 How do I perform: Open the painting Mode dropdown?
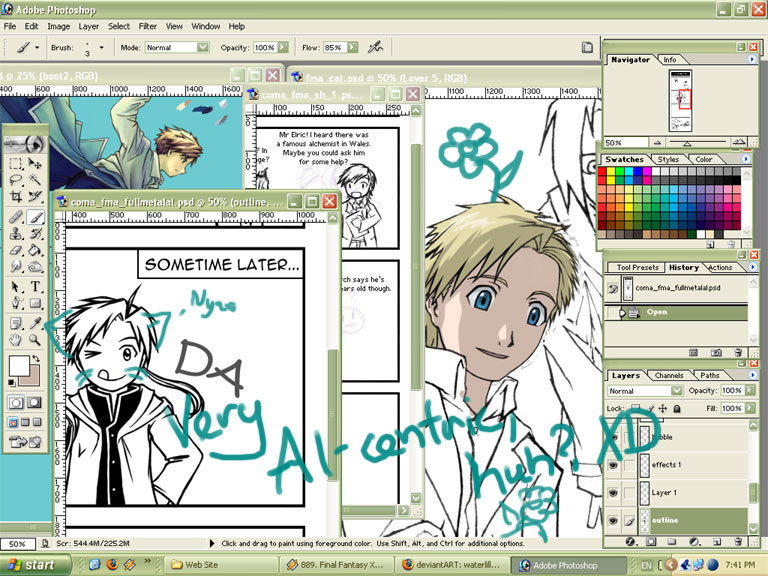click(x=177, y=48)
